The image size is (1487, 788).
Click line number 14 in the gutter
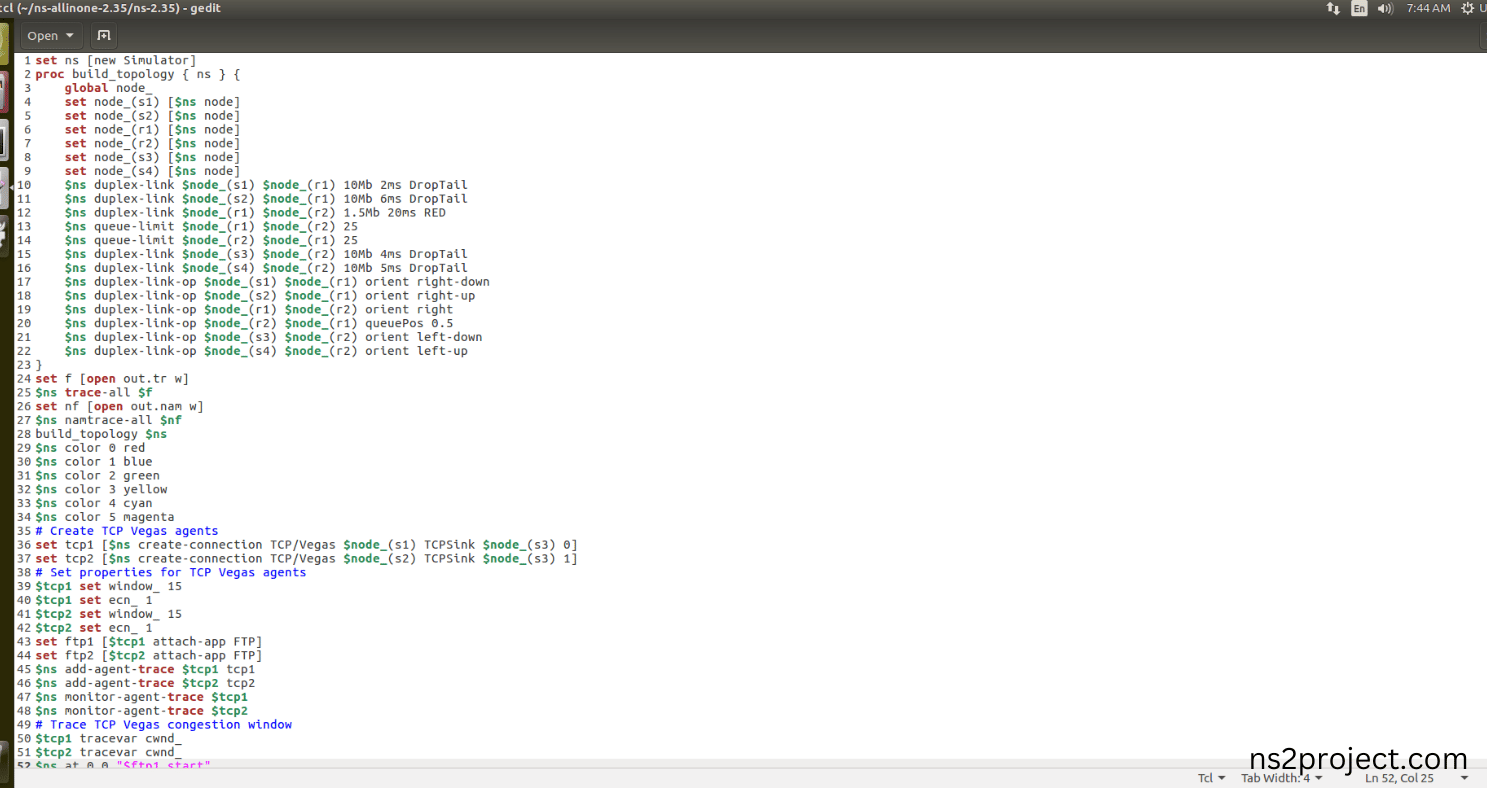coord(24,240)
